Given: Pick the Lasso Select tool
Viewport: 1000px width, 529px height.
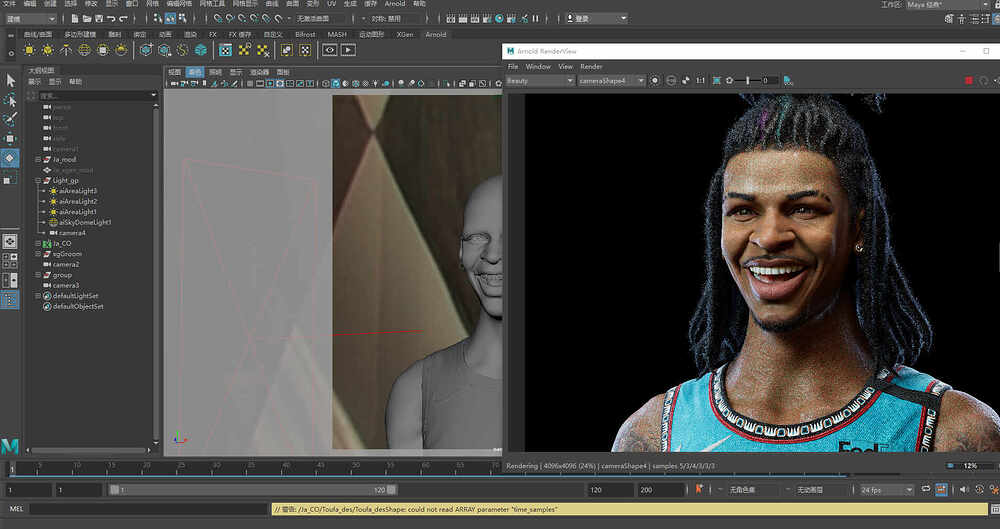Looking at the screenshot, I should click(10, 100).
